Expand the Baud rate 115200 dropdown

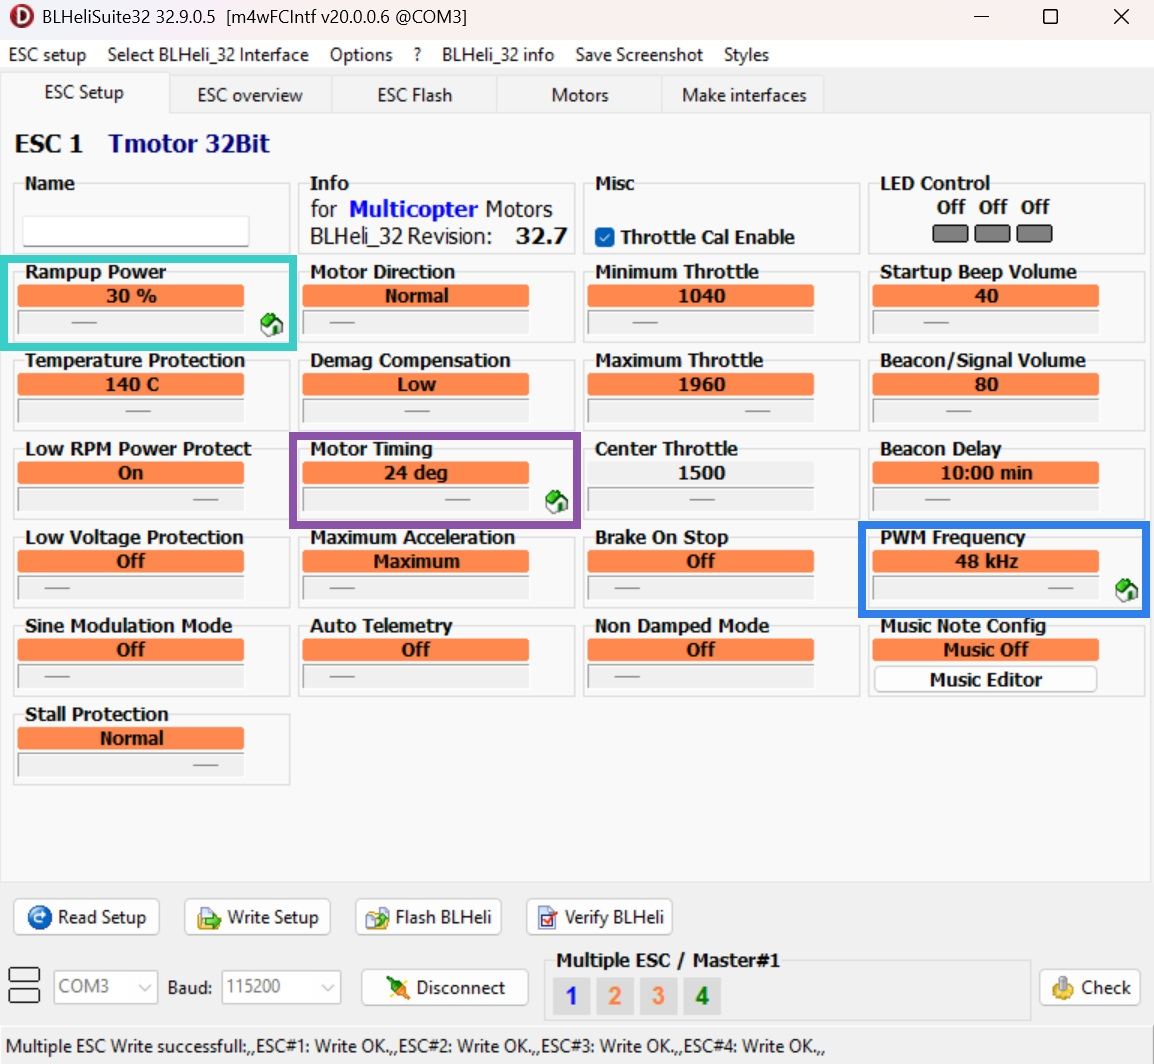(281, 987)
